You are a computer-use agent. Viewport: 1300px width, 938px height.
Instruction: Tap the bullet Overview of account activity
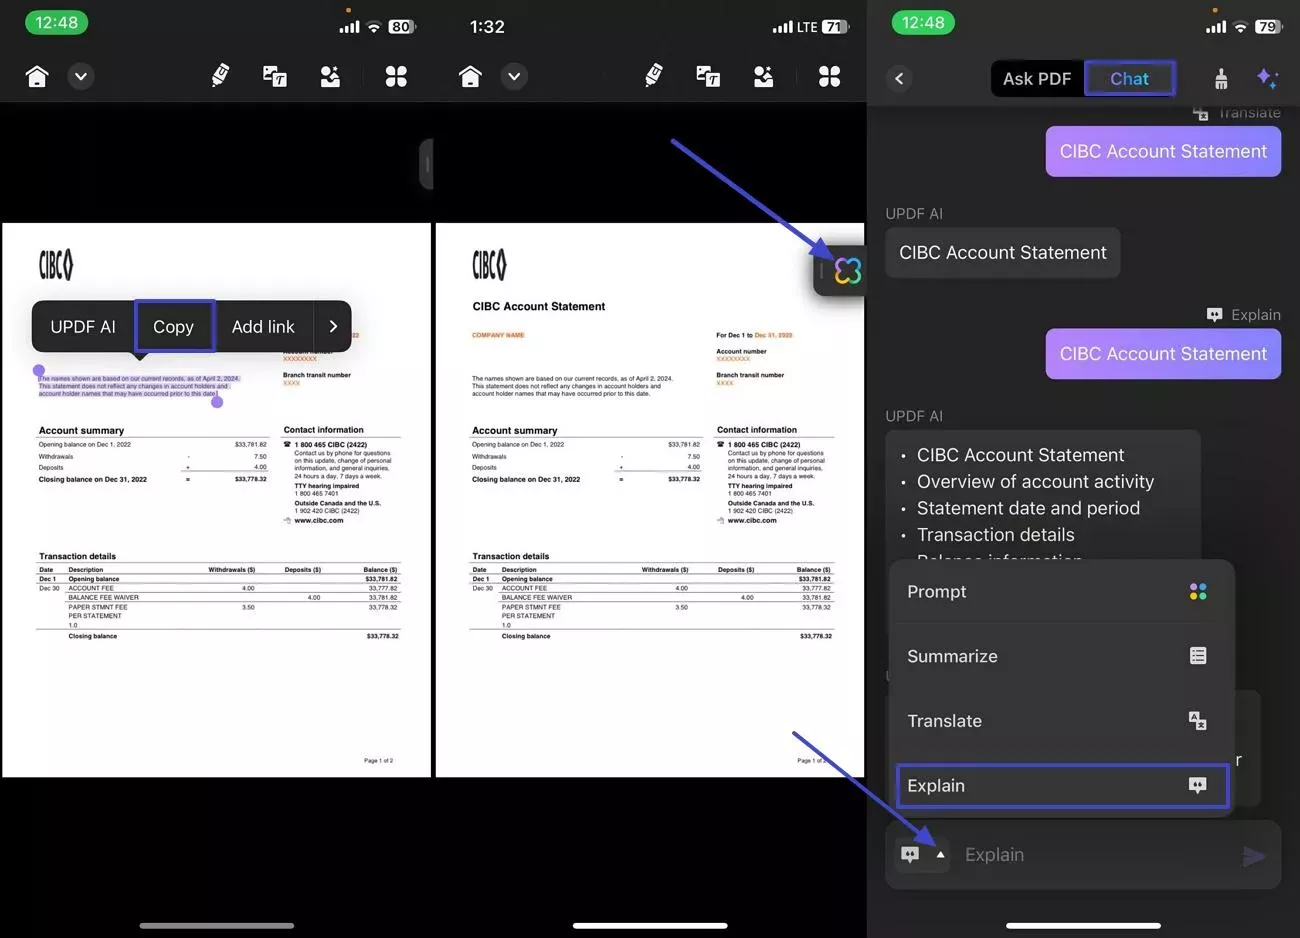[1035, 482]
